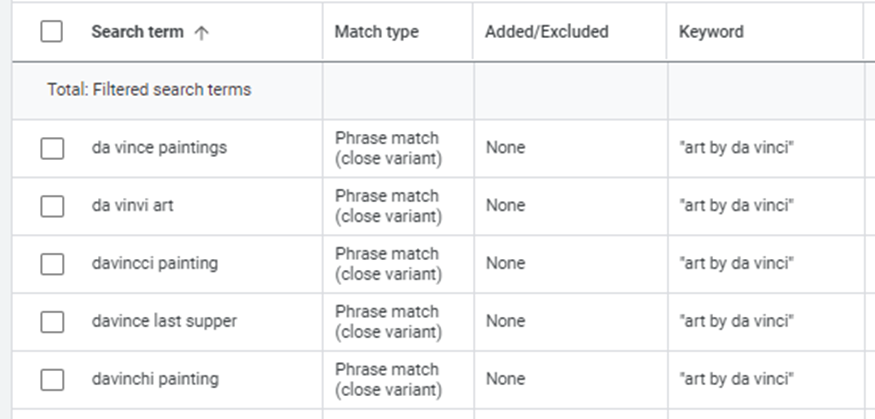Select the 'da vinvi art' row checkbox

pos(52,206)
